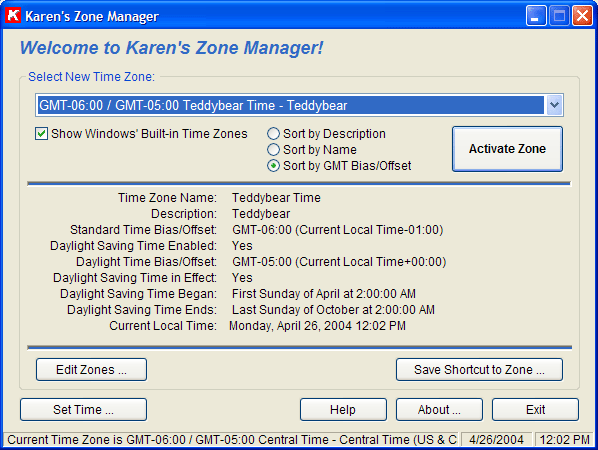Click the Current Time Zone status bar text
The image size is (598, 450).
coord(231,440)
